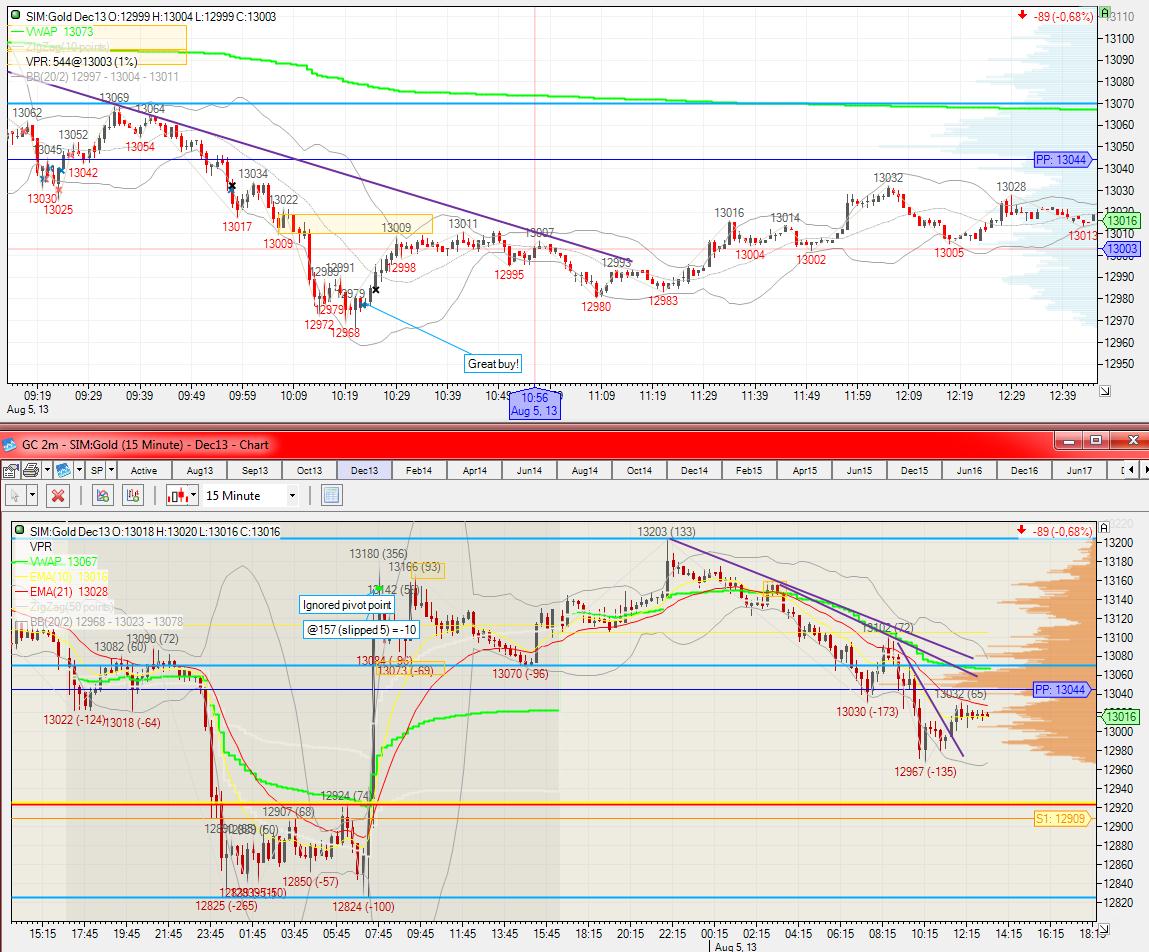The height and width of the screenshot is (952, 1149).
Task: Open the Jun17 contract tab
Action: pyautogui.click(x=1079, y=471)
